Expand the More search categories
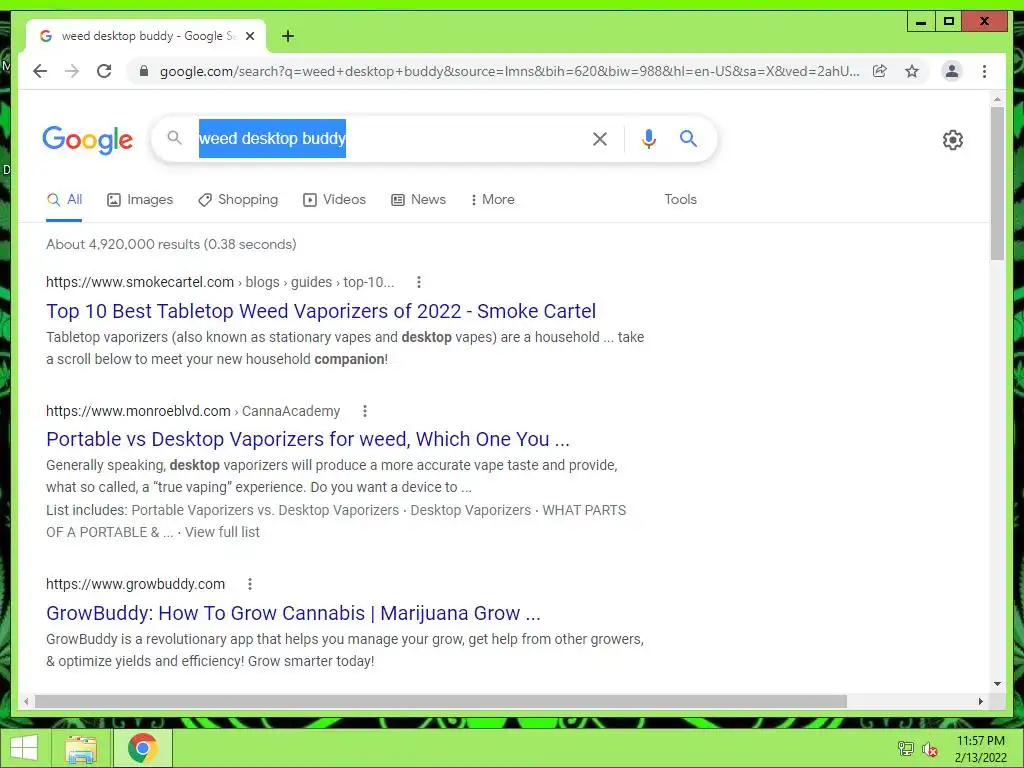 click(x=492, y=199)
